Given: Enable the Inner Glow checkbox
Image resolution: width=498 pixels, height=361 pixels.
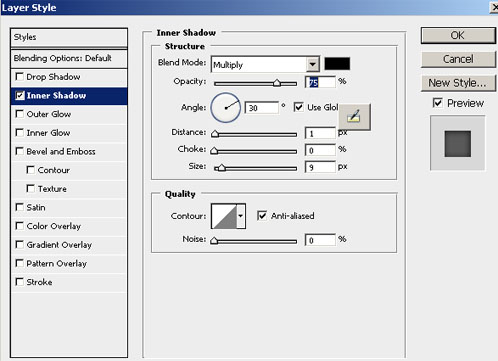Looking at the screenshot, I should [20, 133].
